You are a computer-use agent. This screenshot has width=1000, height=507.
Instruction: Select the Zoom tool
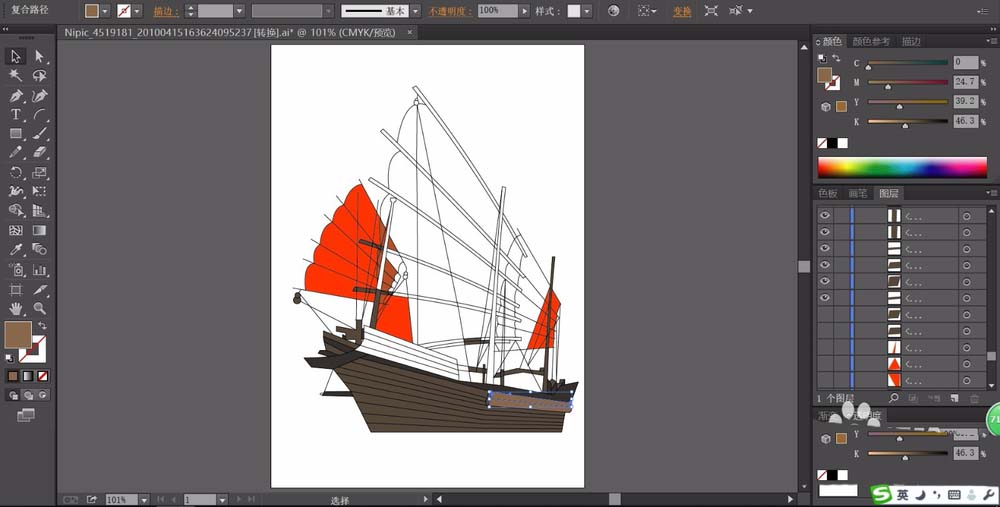pos(40,309)
